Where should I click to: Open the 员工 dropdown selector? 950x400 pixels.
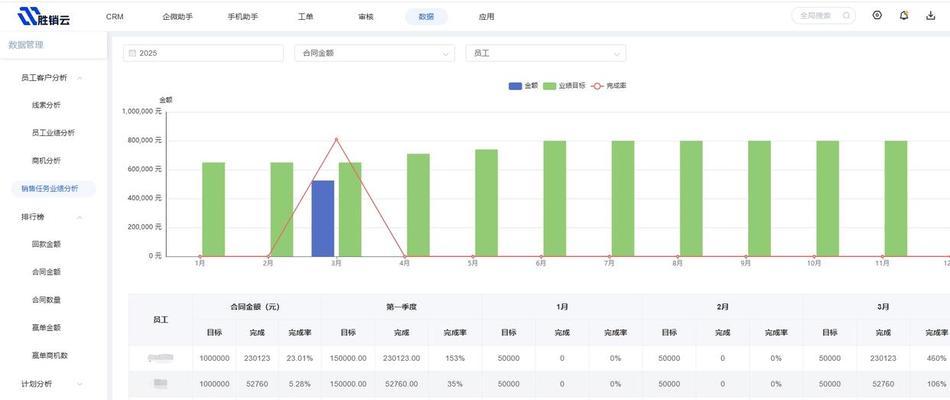545,53
